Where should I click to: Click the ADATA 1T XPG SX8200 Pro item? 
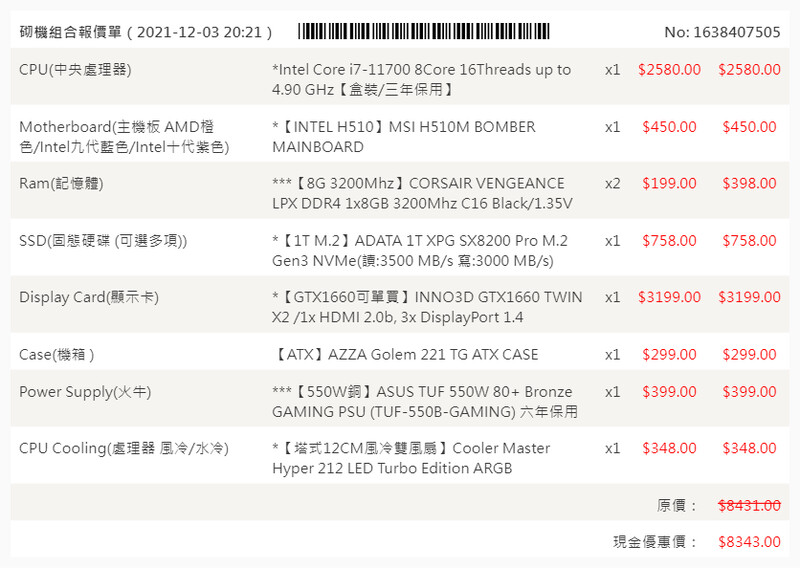tap(420, 251)
